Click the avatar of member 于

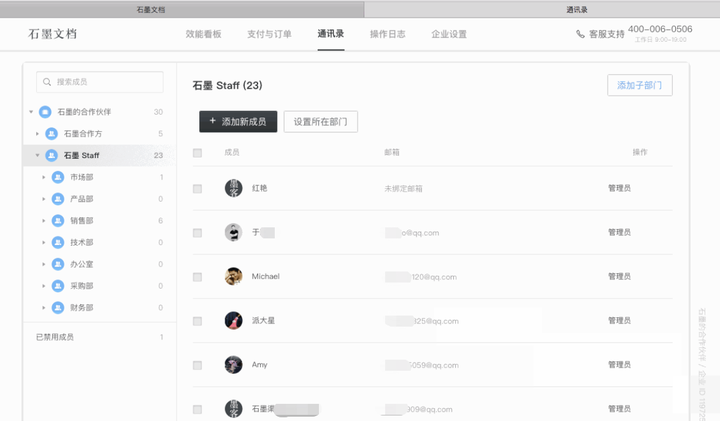(233, 232)
